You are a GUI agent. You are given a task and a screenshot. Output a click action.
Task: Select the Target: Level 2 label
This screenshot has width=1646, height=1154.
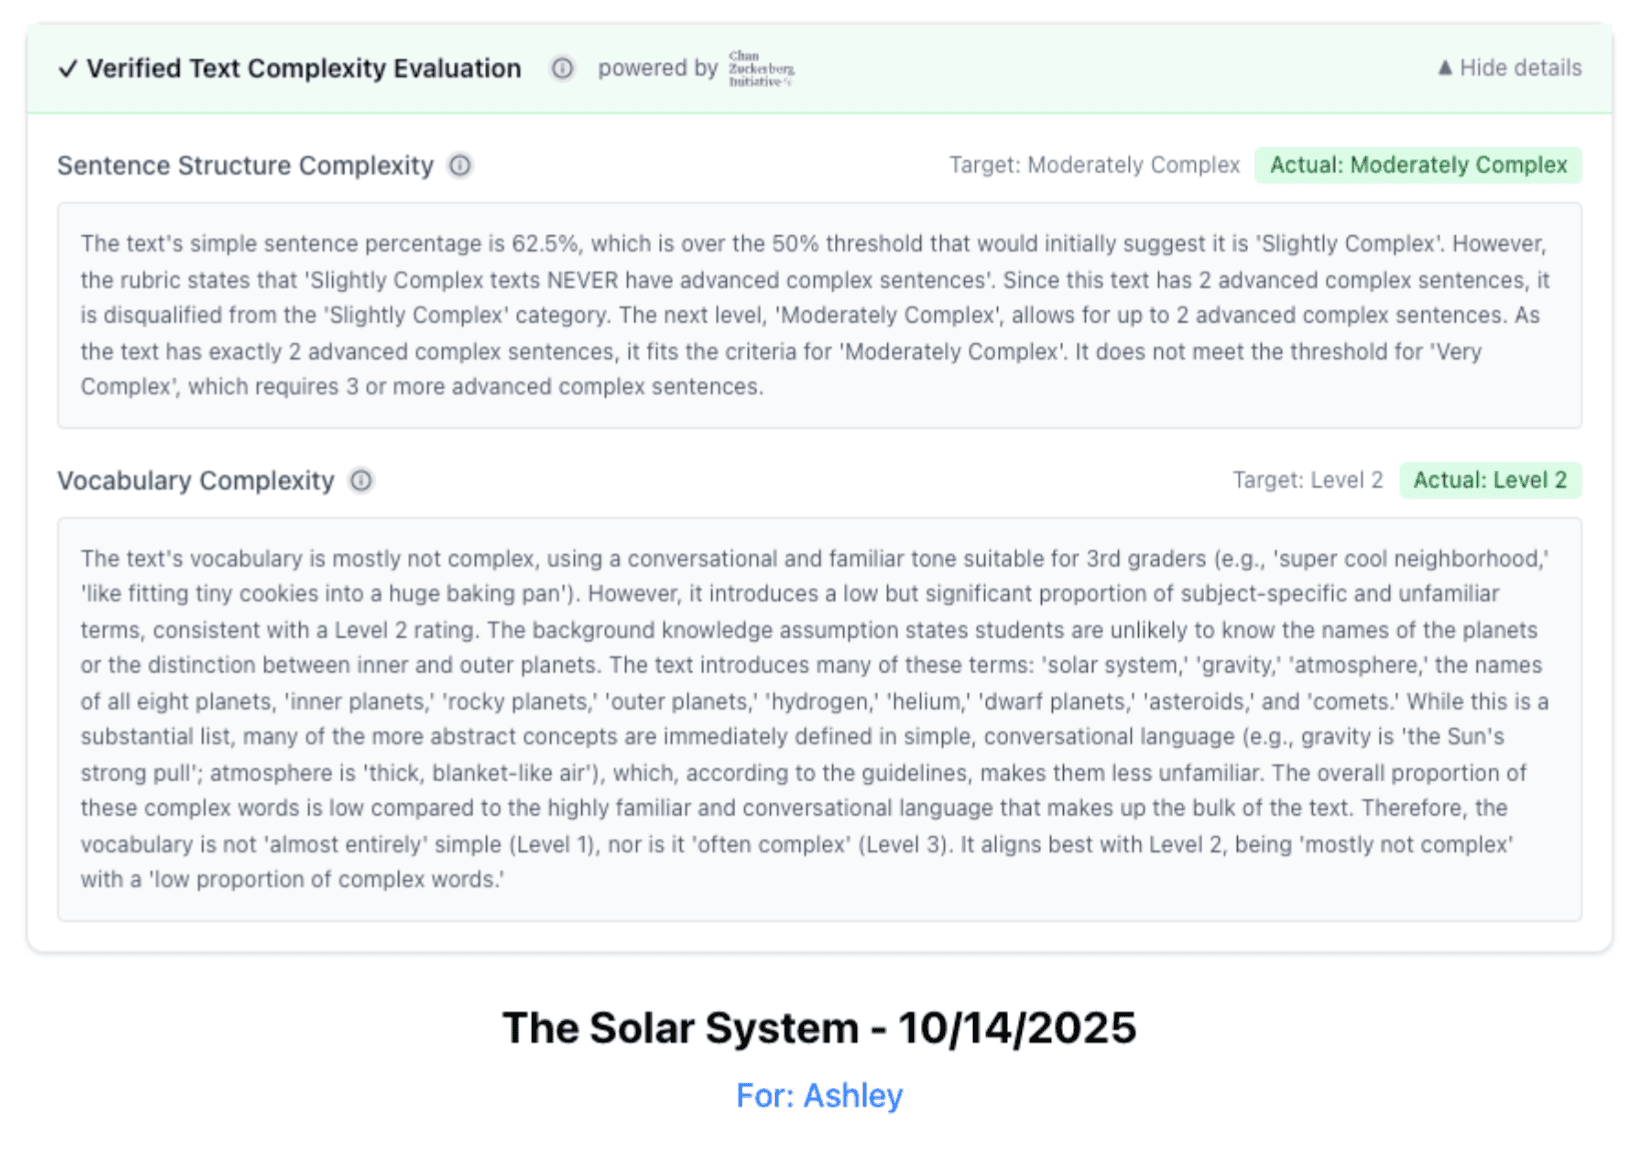tap(1308, 480)
